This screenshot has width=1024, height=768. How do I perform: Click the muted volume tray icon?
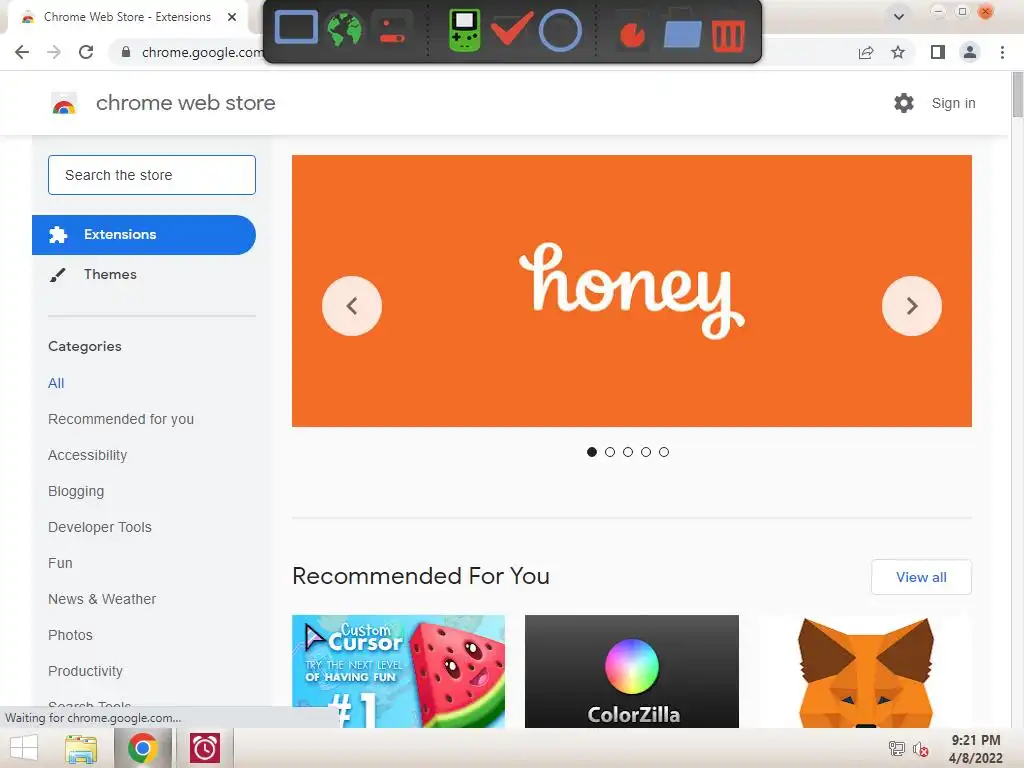pyautogui.click(x=920, y=750)
